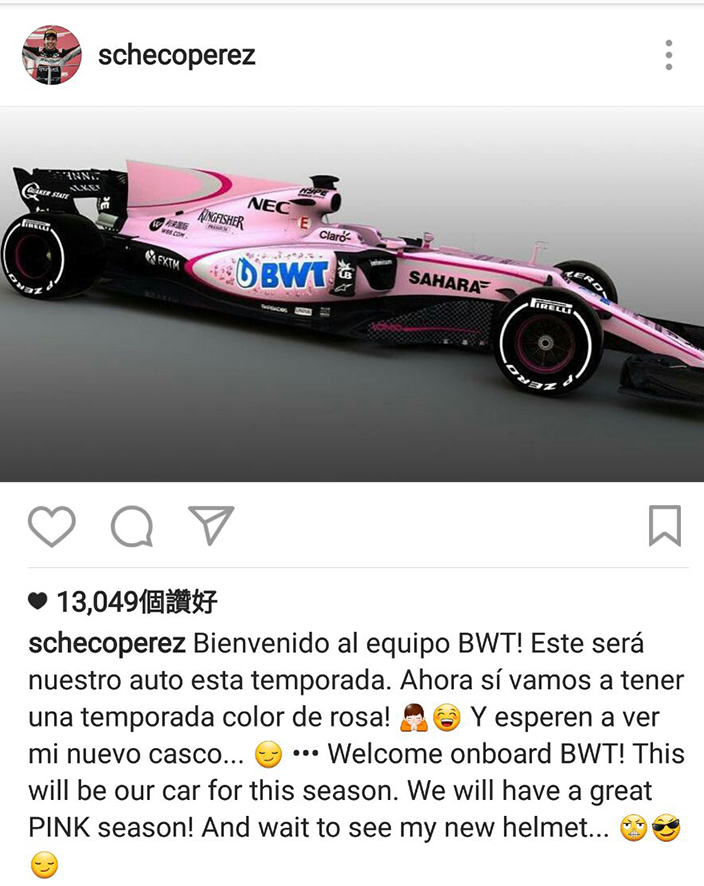Tap the BWT logo on the pink car
Image resolution: width=704 pixels, height=886 pixels.
281,275
